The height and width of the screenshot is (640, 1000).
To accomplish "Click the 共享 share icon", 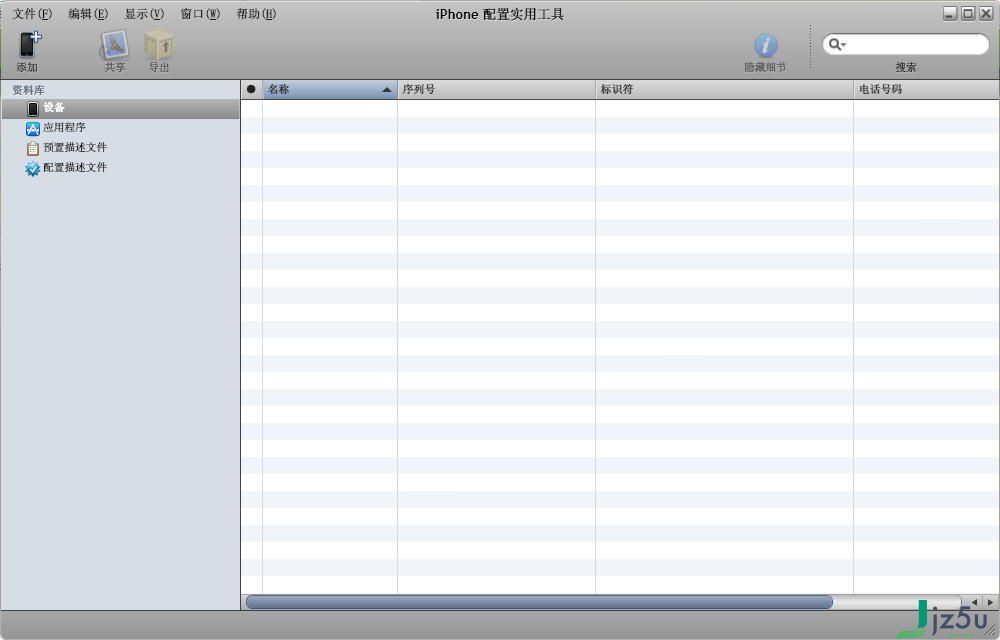I will 115,45.
